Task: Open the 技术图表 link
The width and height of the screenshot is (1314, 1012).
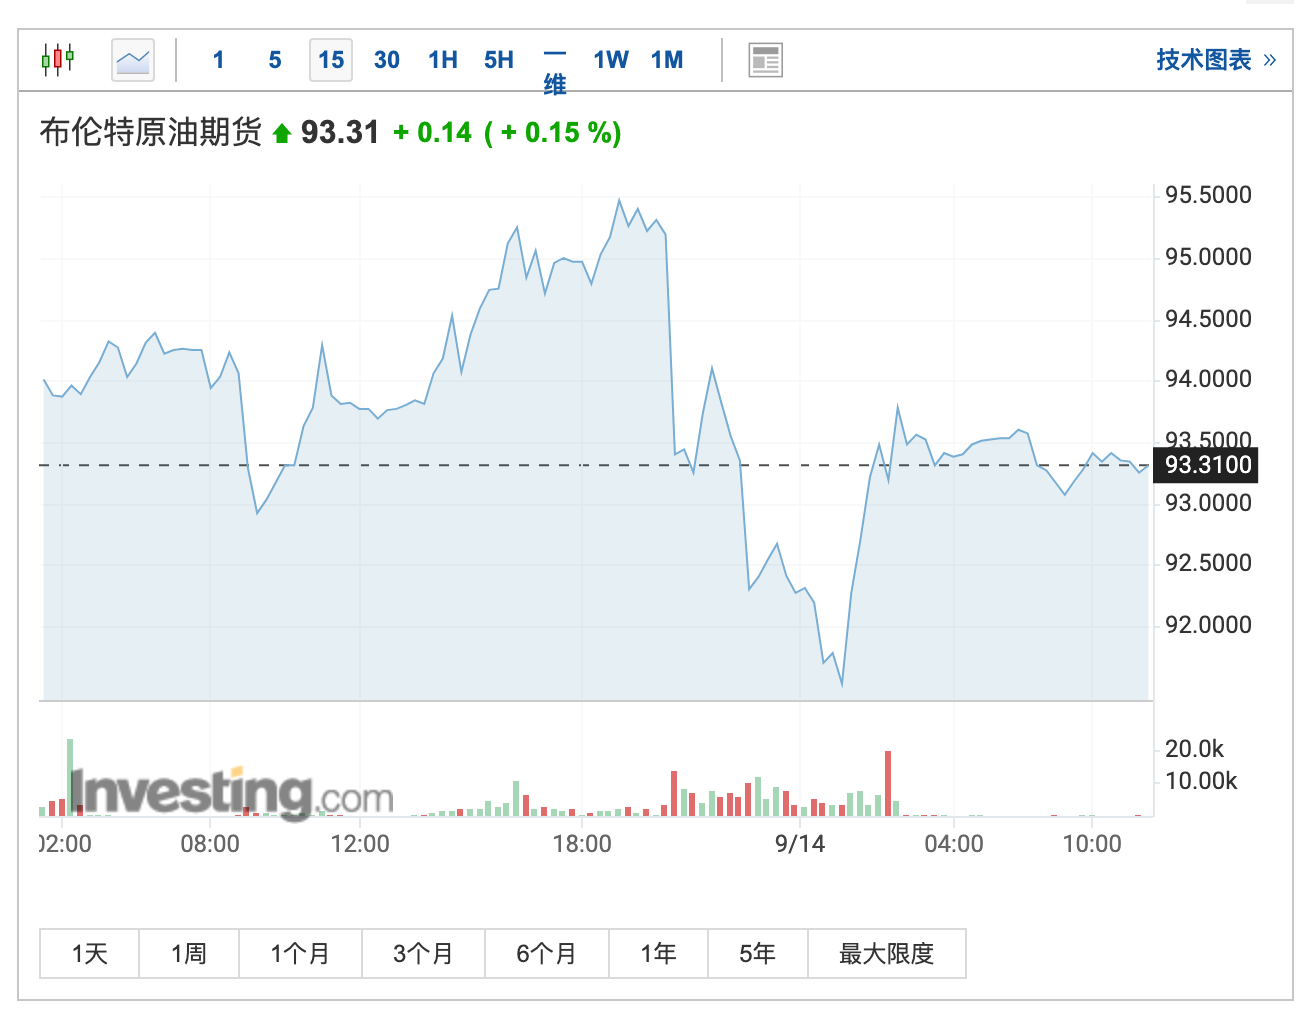Action: [x=1203, y=60]
